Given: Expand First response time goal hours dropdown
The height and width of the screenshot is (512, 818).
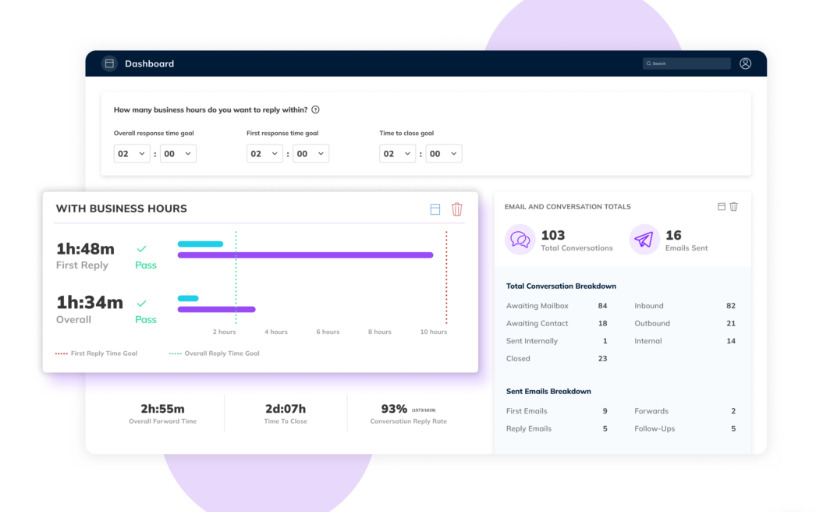Looking at the screenshot, I should 264,154.
